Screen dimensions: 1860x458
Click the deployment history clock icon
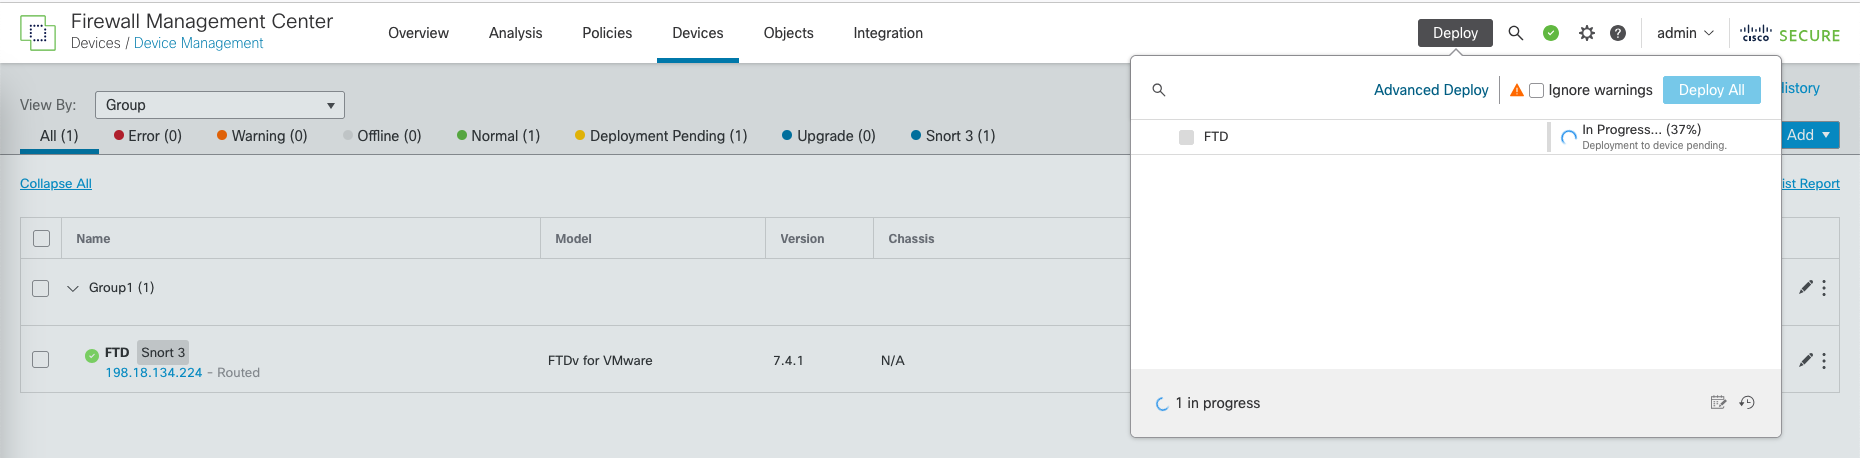1747,403
